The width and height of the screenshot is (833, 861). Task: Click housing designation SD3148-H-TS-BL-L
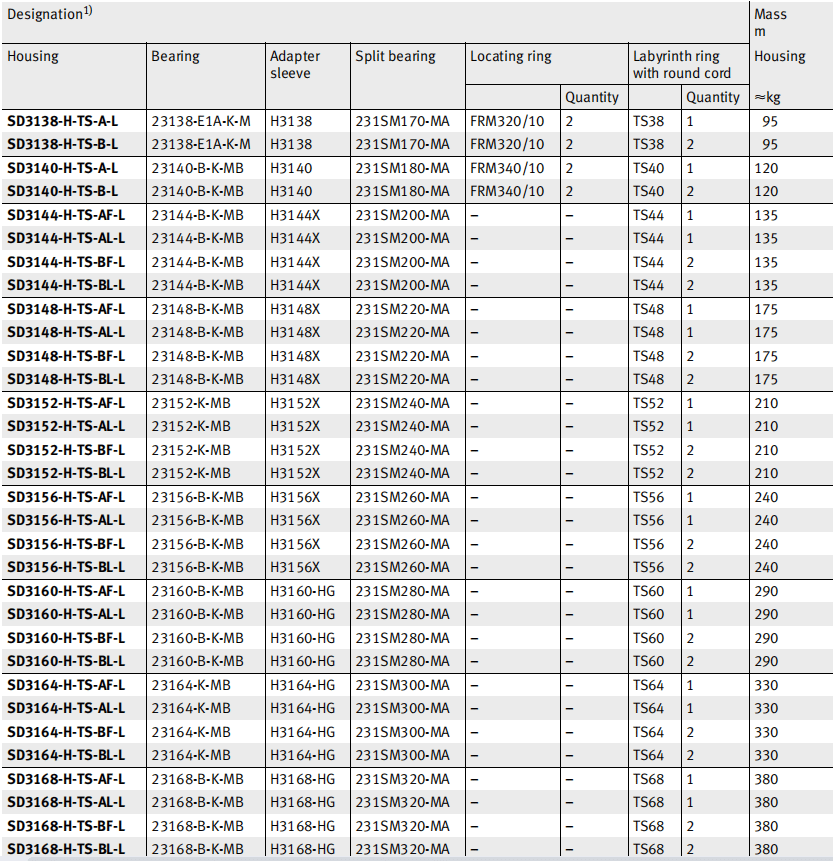pyautogui.click(x=66, y=379)
